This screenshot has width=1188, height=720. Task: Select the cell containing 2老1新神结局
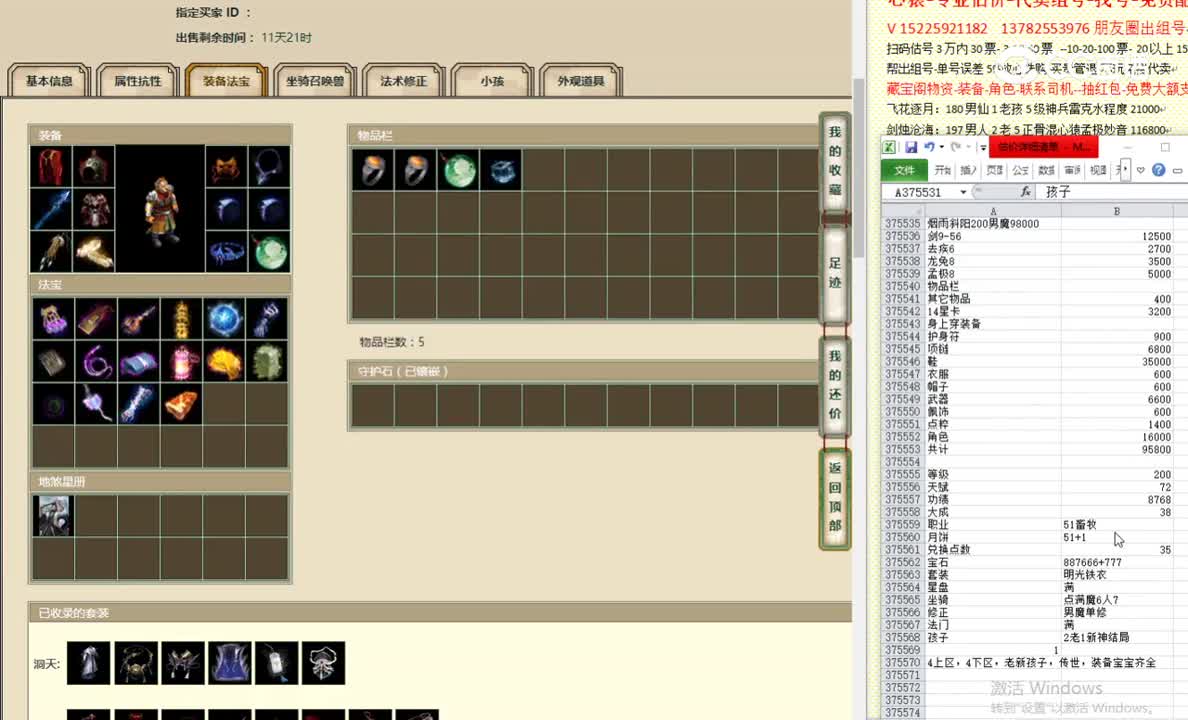[x=1117, y=637]
